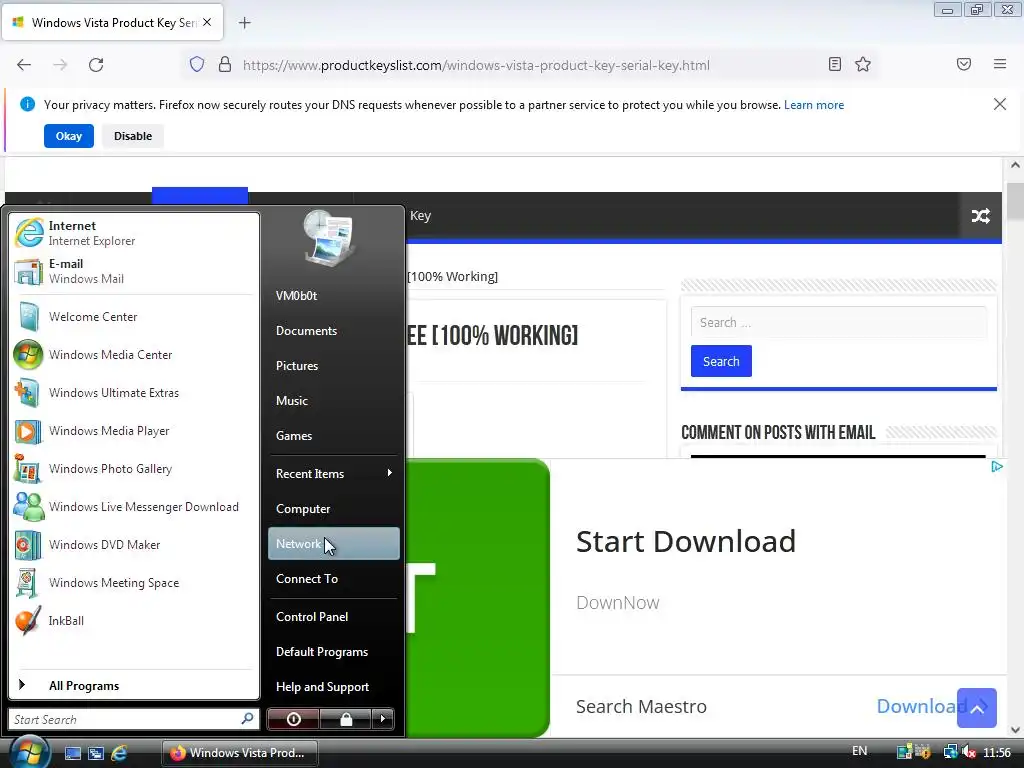The image size is (1024, 768).
Task: Click the Start menu power button
Action: 293,719
